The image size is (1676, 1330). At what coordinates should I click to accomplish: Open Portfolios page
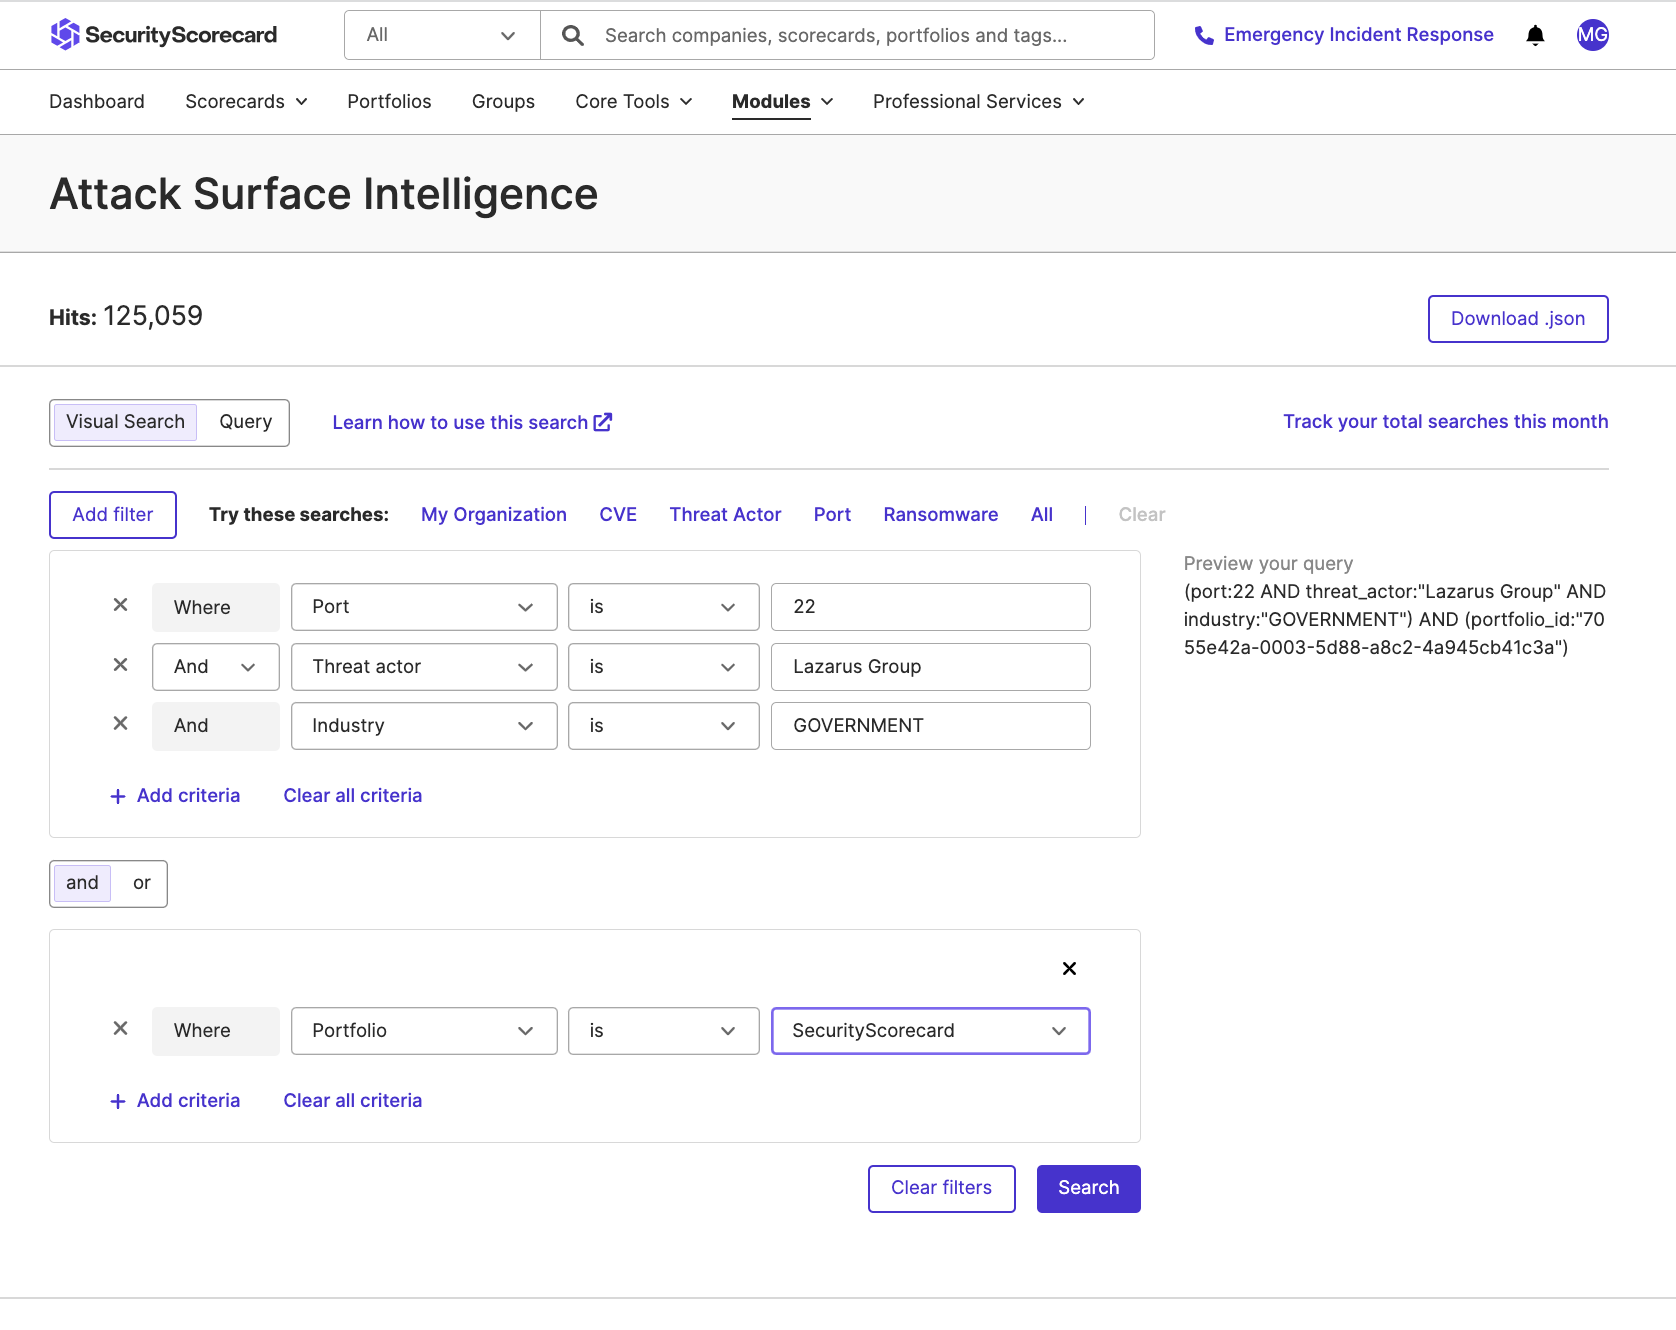[389, 102]
